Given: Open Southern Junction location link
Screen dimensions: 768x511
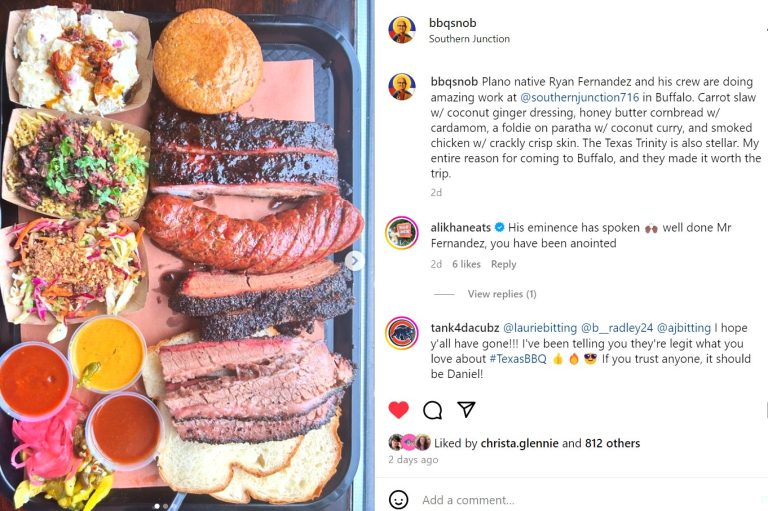Looking at the screenshot, I should point(469,39).
